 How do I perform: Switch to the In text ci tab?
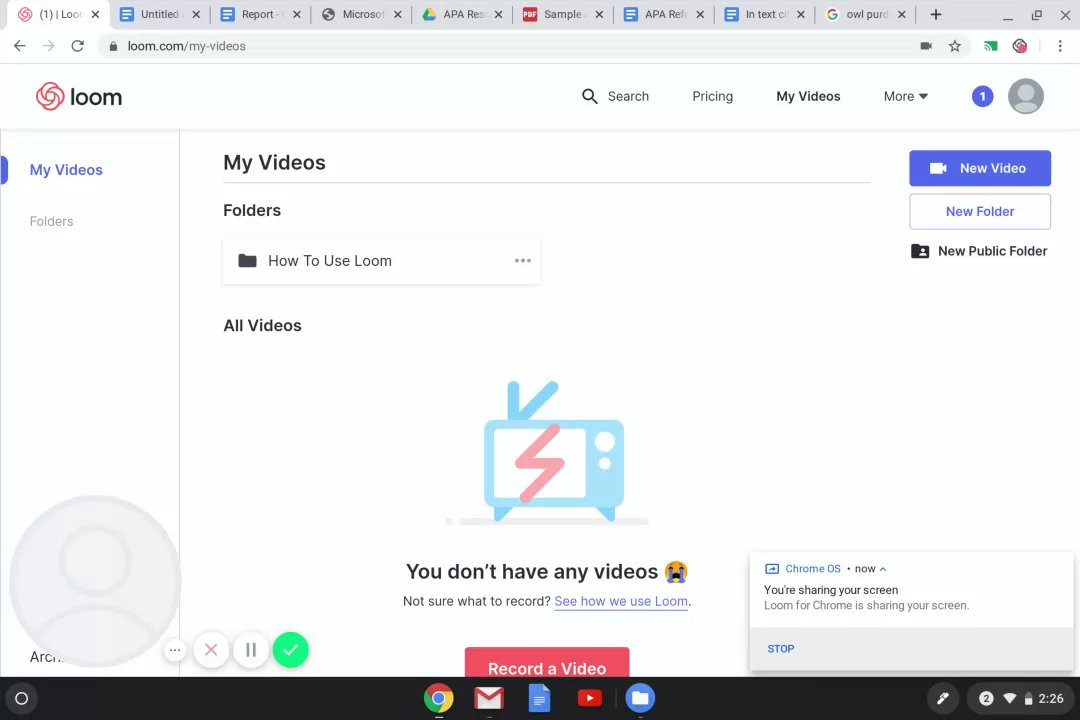point(763,14)
